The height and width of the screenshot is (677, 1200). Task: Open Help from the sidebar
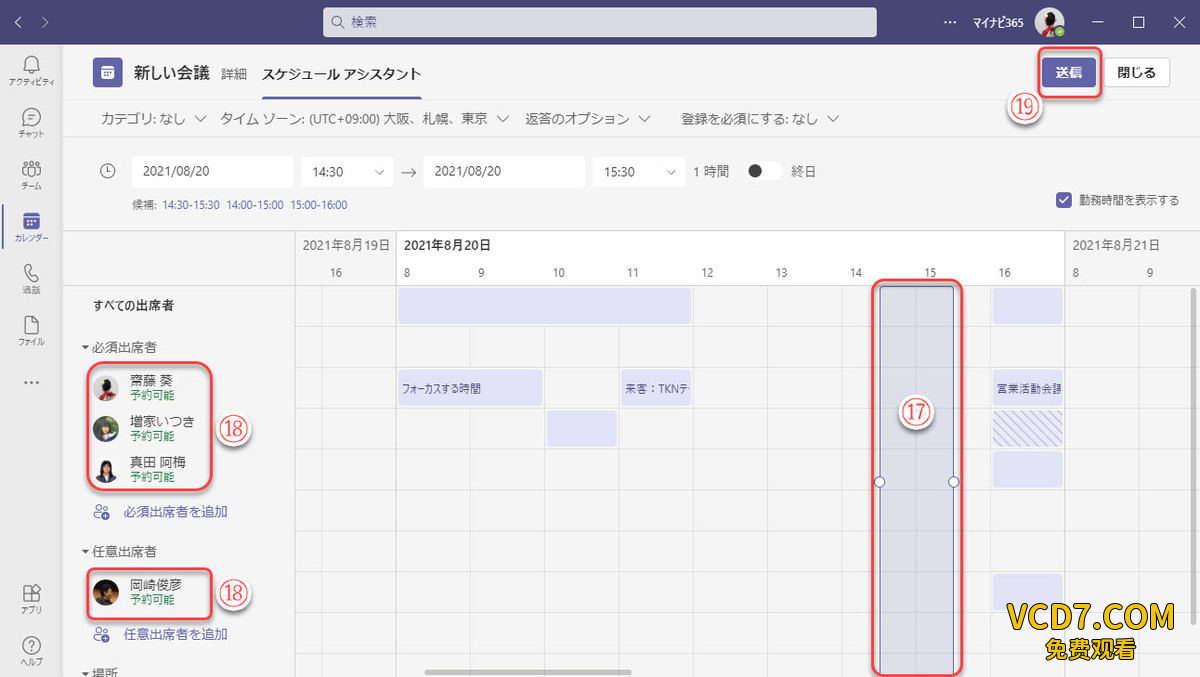pos(31,651)
